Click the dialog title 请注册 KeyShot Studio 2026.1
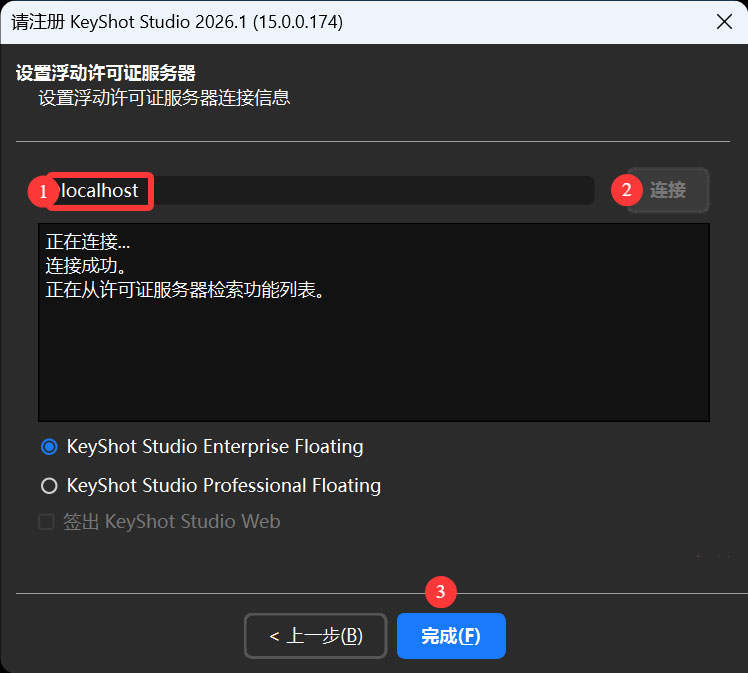 click(177, 22)
